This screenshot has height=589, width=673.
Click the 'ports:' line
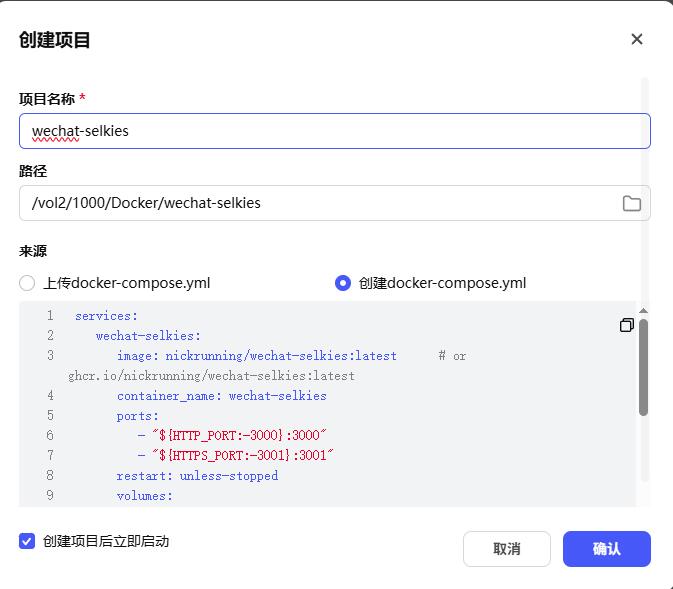coord(137,416)
